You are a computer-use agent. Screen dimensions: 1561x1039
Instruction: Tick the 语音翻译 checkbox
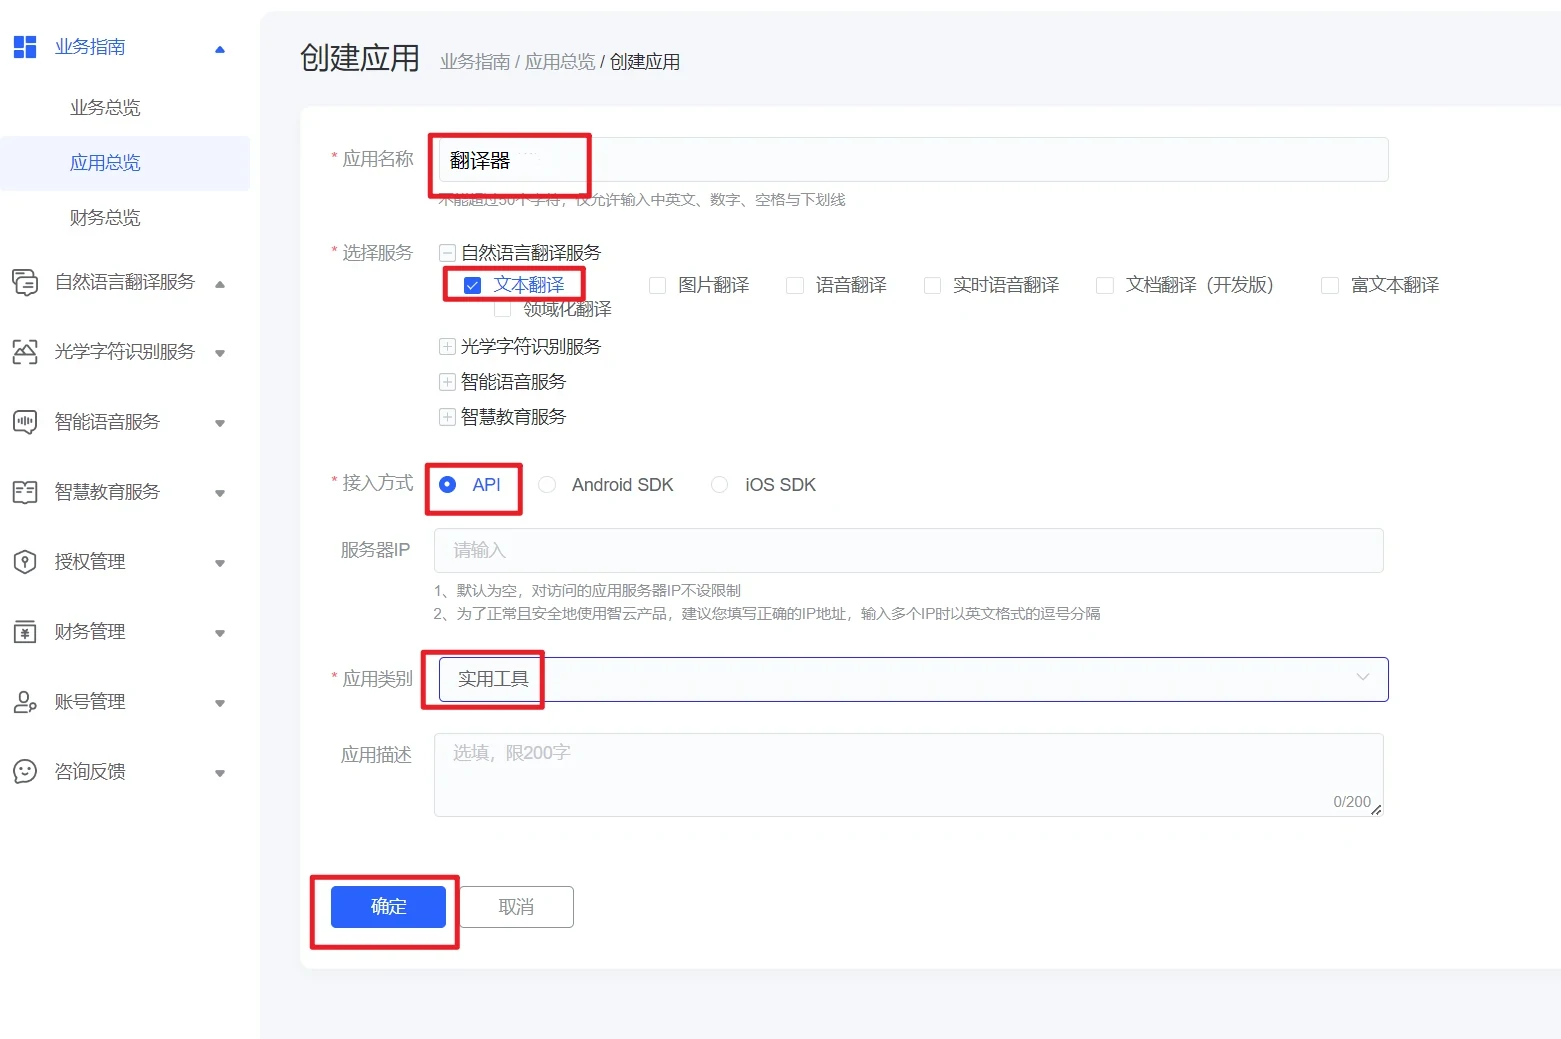pos(795,286)
